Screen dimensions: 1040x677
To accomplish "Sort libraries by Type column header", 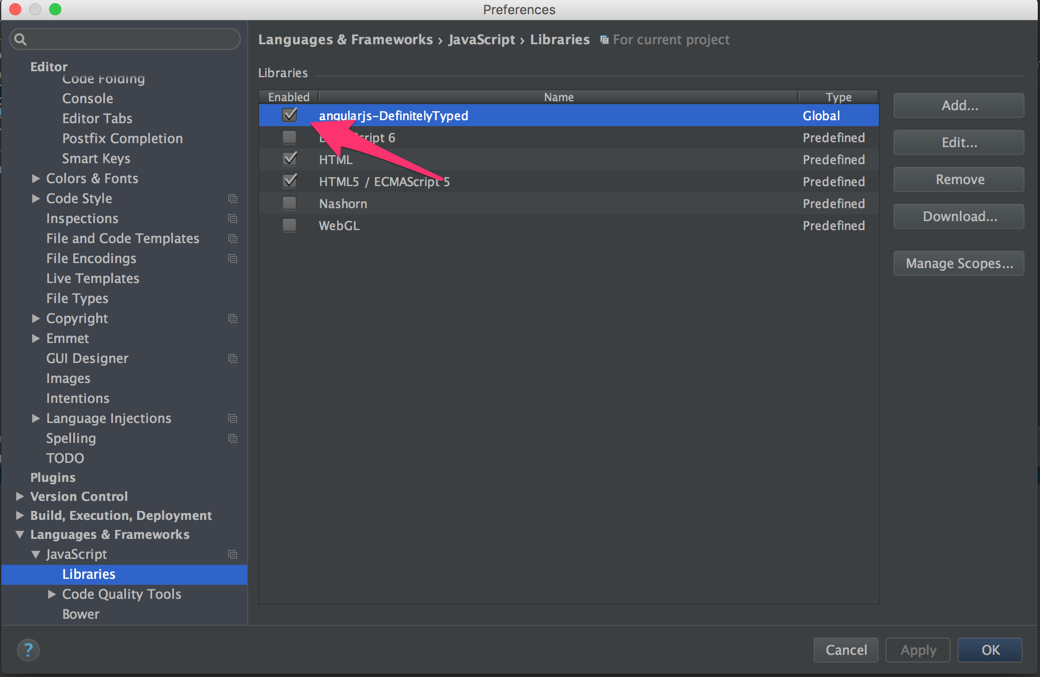I will (838, 97).
